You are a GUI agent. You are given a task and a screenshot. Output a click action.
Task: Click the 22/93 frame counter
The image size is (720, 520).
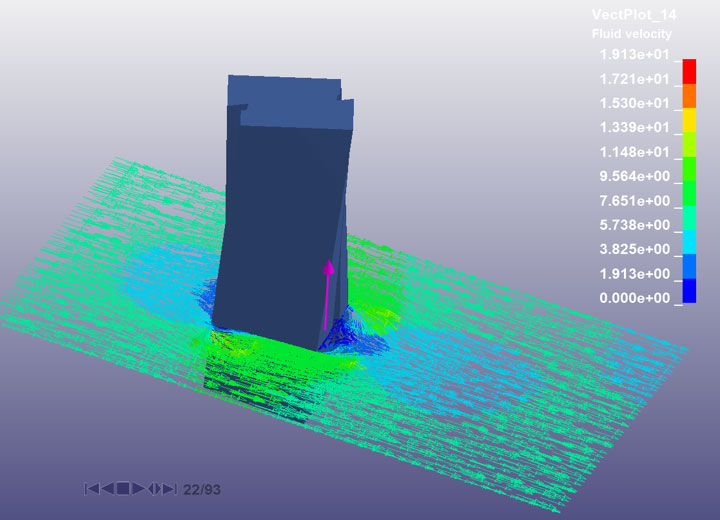tap(202, 490)
